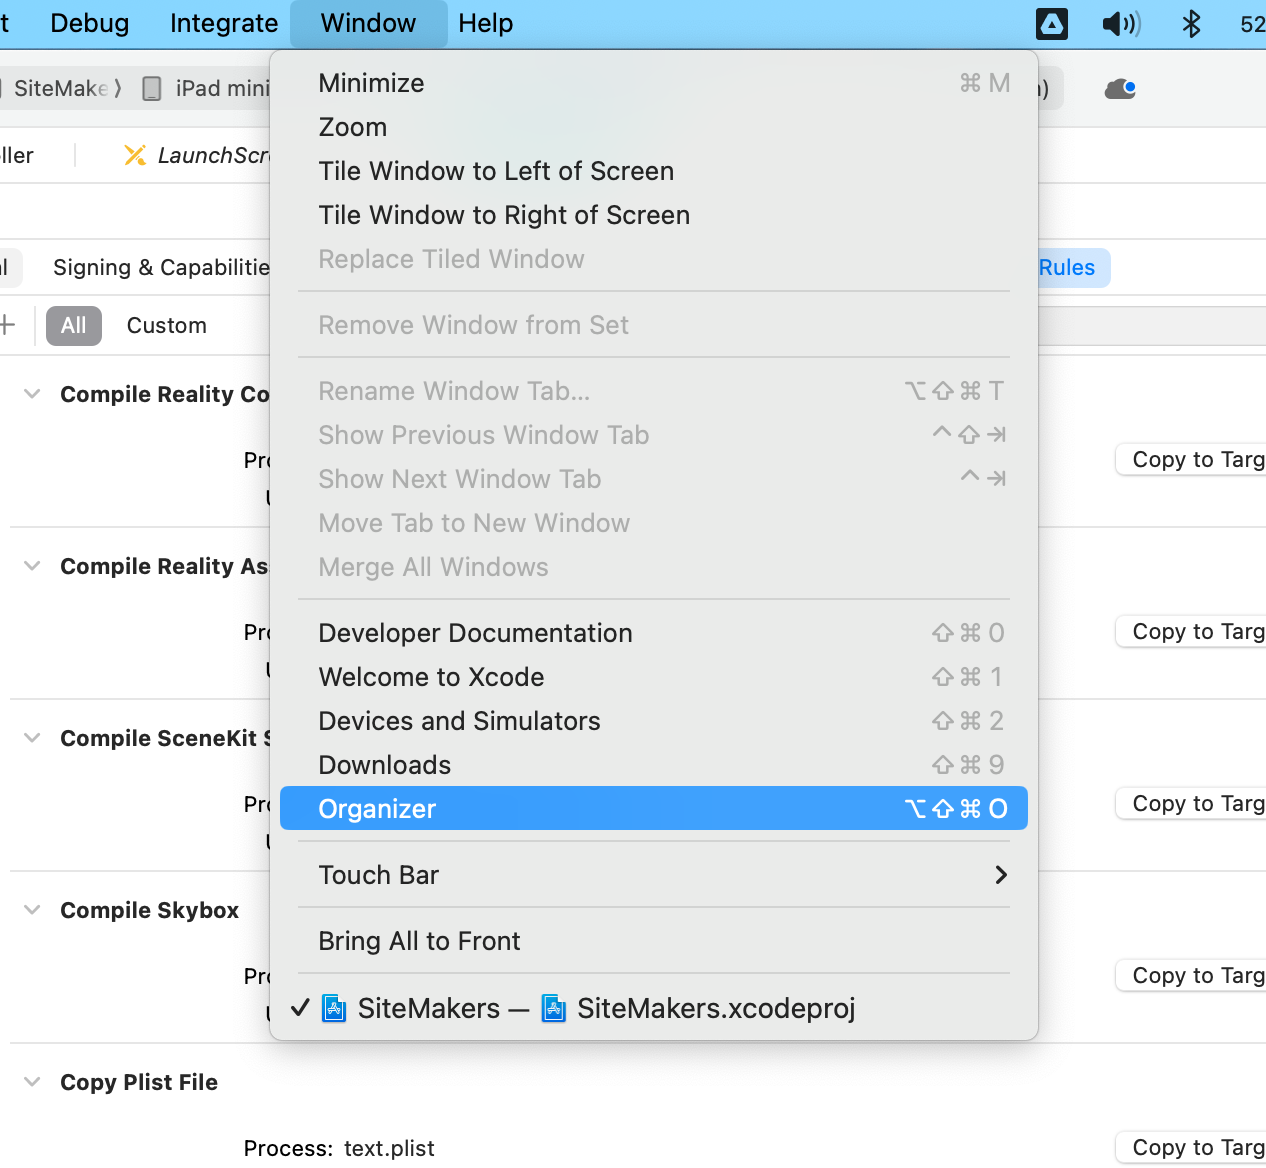
Task: Click the Bluetooth icon in menu bar
Action: coord(1191,24)
